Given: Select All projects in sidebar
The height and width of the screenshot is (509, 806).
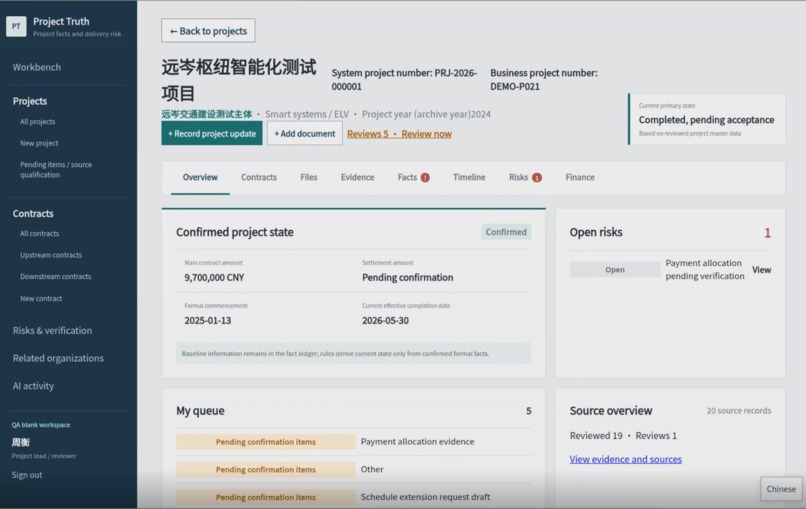Looking at the screenshot, I should (38, 122).
